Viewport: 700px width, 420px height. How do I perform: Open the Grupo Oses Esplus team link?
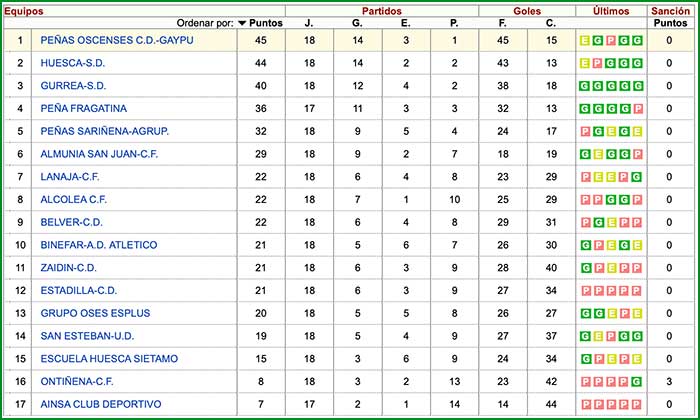(92, 313)
